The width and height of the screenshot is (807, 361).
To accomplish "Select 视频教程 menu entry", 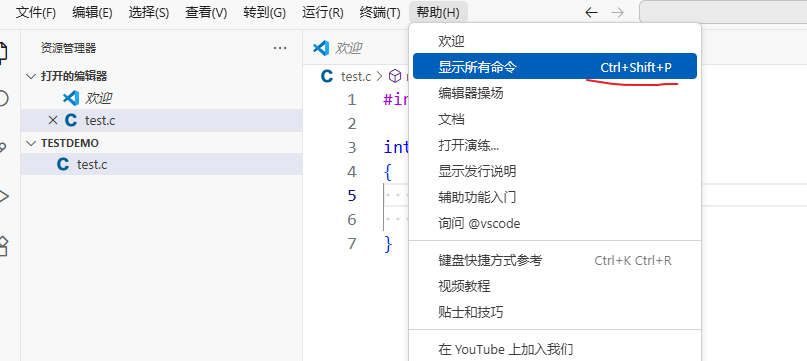I will (555, 286).
